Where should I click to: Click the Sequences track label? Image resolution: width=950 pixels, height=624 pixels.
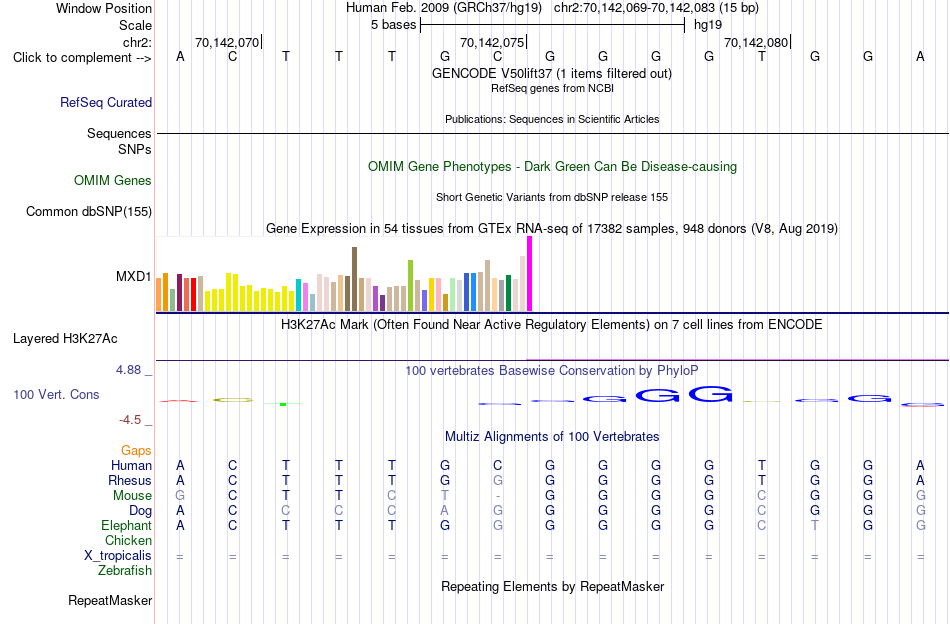(119, 133)
